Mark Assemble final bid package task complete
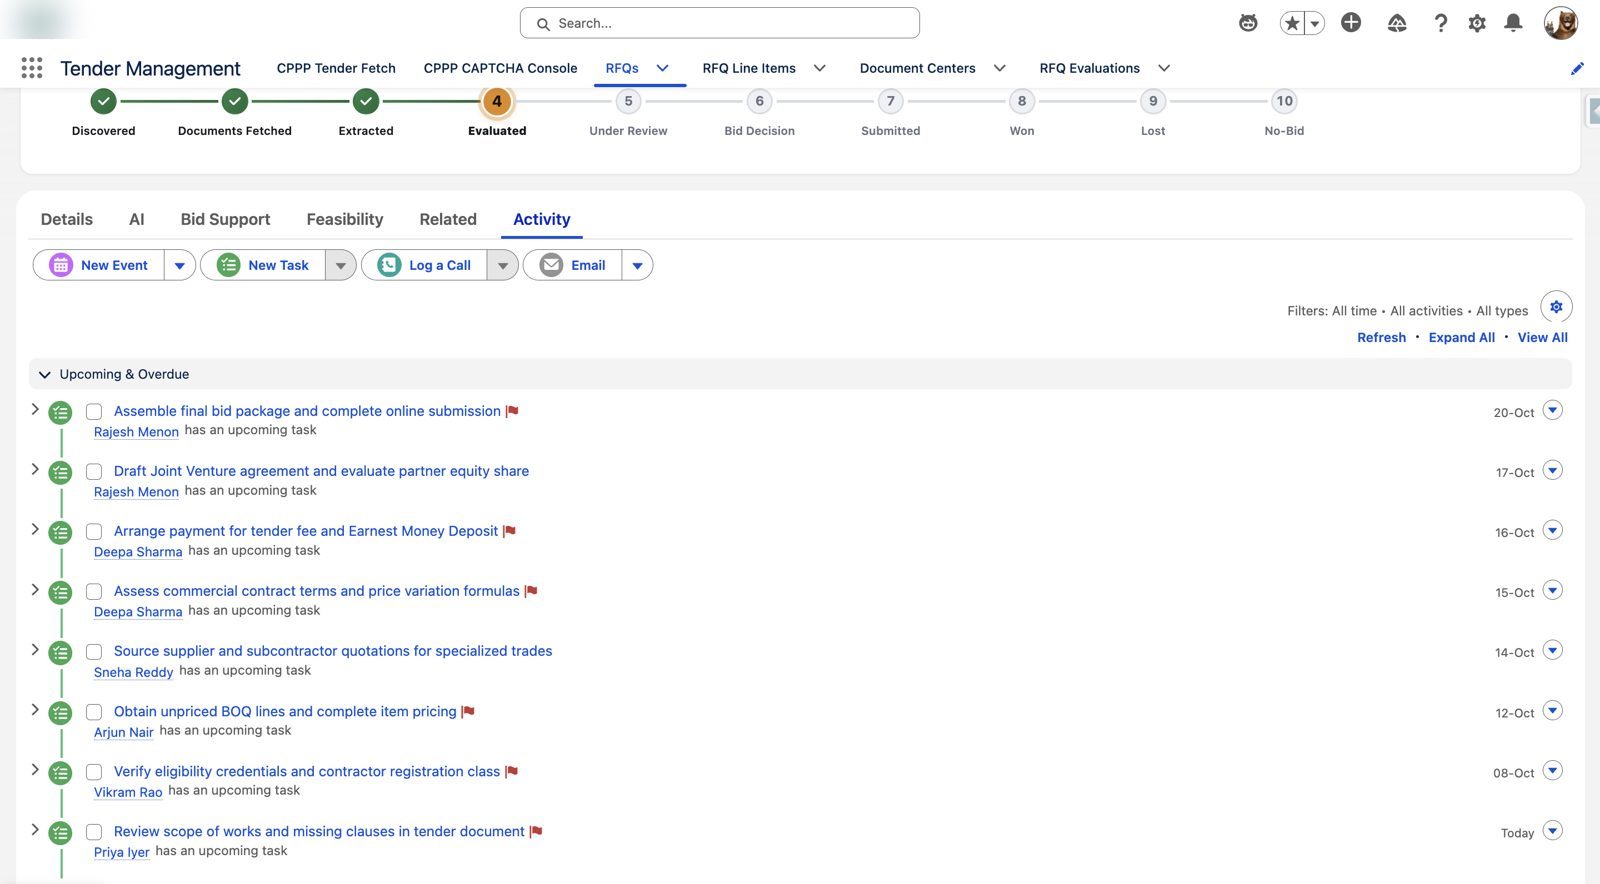The width and height of the screenshot is (1600, 884). 94,411
